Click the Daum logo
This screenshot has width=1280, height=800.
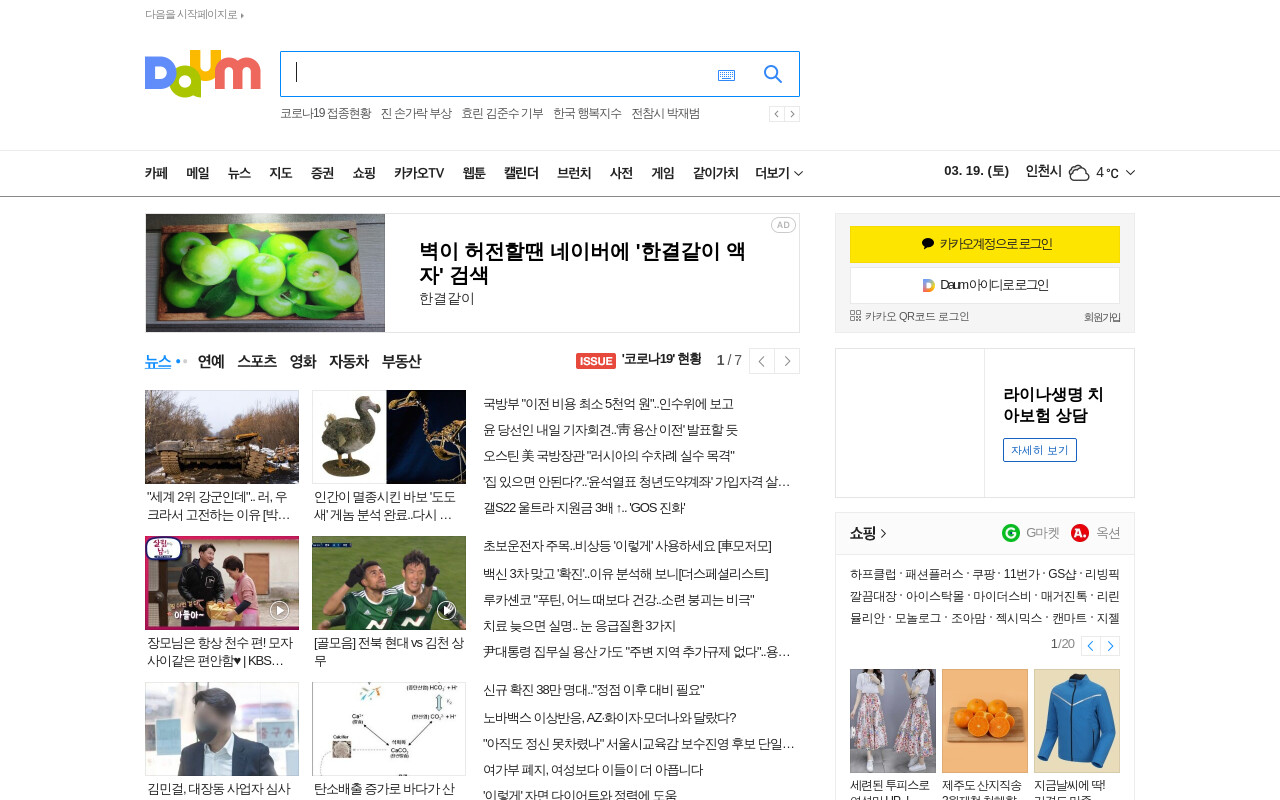coord(203,74)
